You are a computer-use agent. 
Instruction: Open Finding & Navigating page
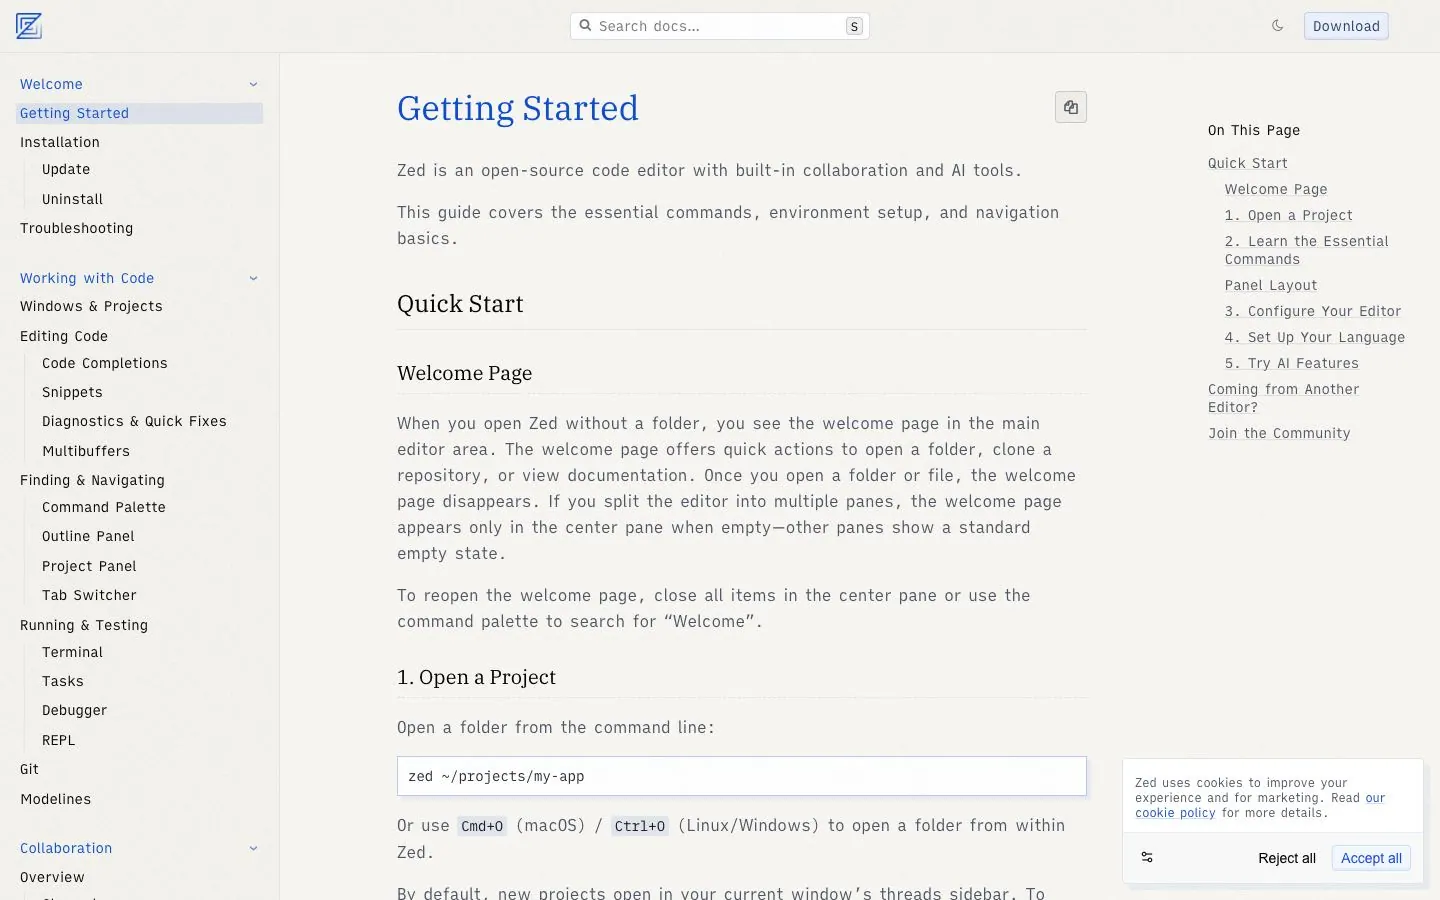pos(92,480)
